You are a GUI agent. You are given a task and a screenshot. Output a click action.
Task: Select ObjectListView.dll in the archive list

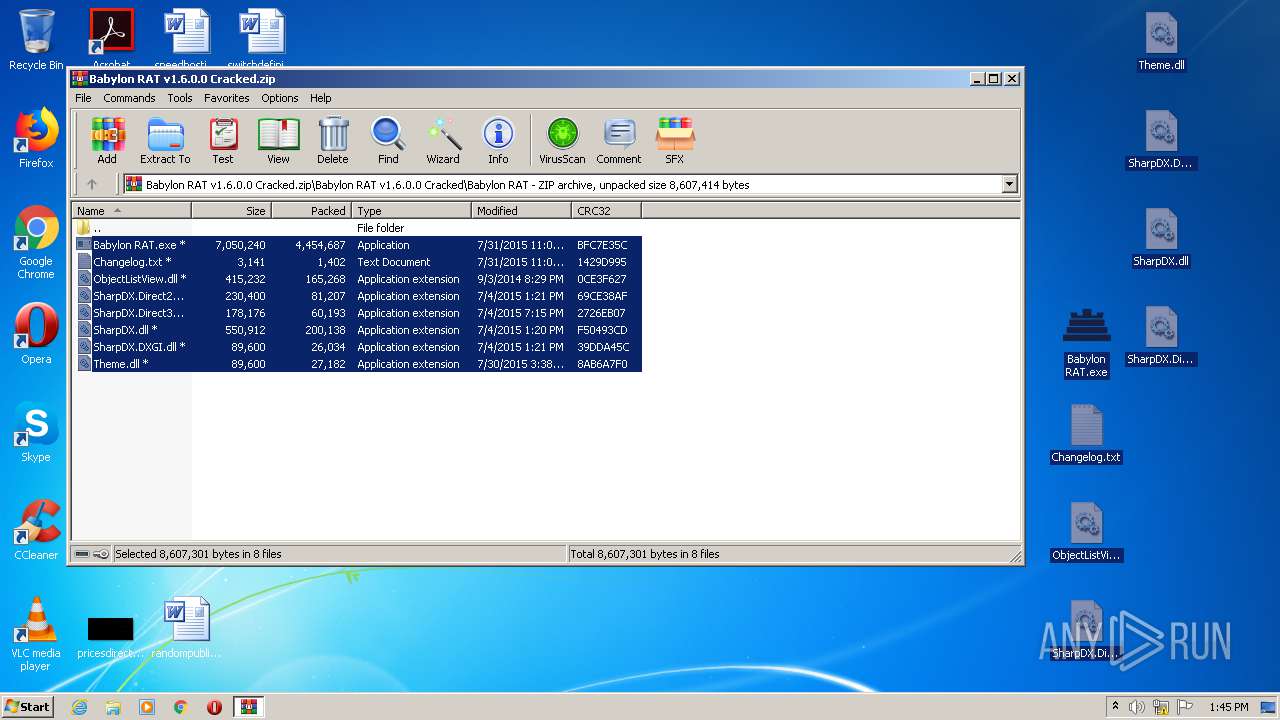[x=357, y=279]
